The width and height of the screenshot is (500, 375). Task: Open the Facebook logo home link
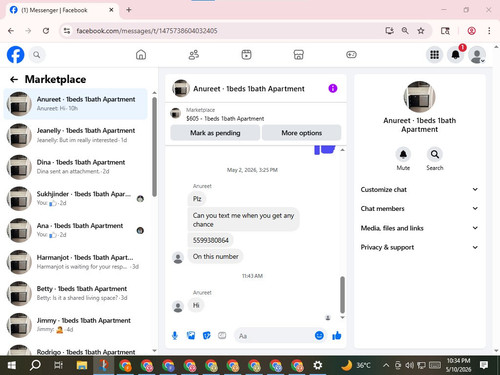coord(15,55)
